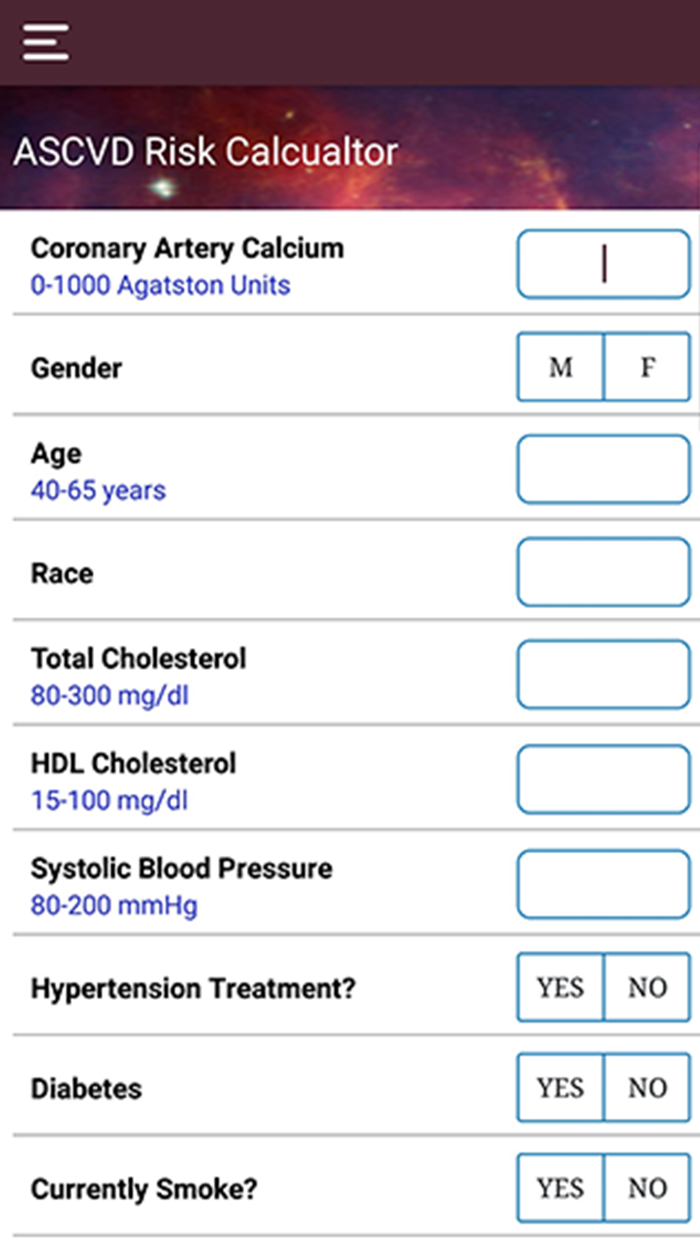Image resolution: width=700 pixels, height=1244 pixels.
Task: Open the Race selection field
Action: pos(603,573)
